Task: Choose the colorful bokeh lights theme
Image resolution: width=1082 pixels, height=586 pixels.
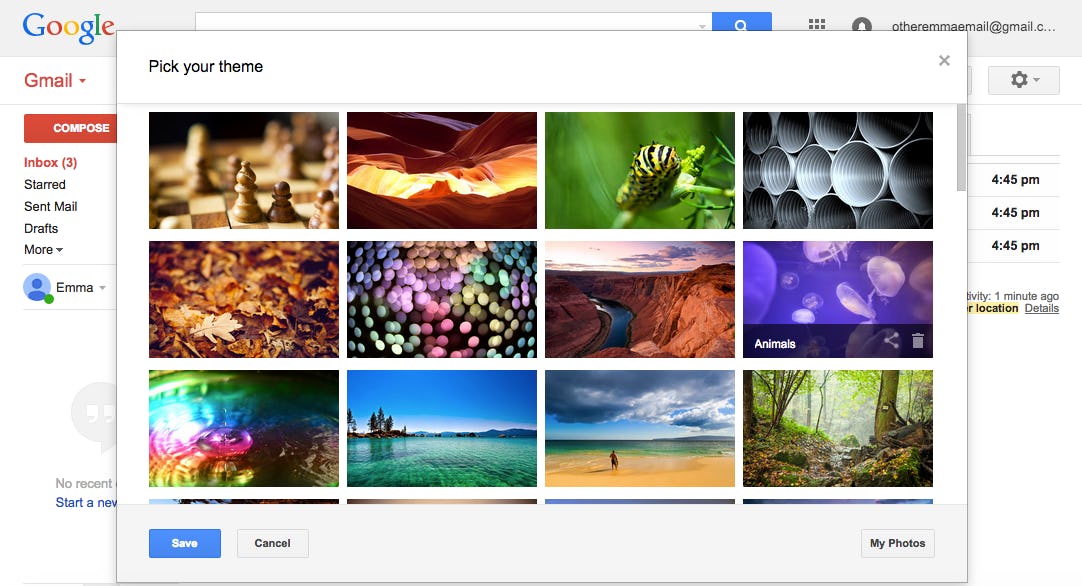Action: pyautogui.click(x=441, y=299)
